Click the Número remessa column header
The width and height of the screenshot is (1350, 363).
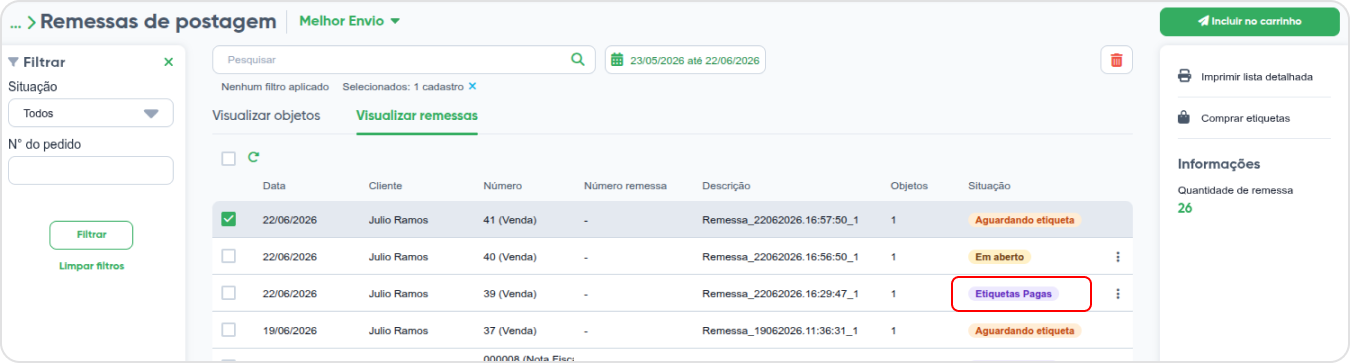625,186
